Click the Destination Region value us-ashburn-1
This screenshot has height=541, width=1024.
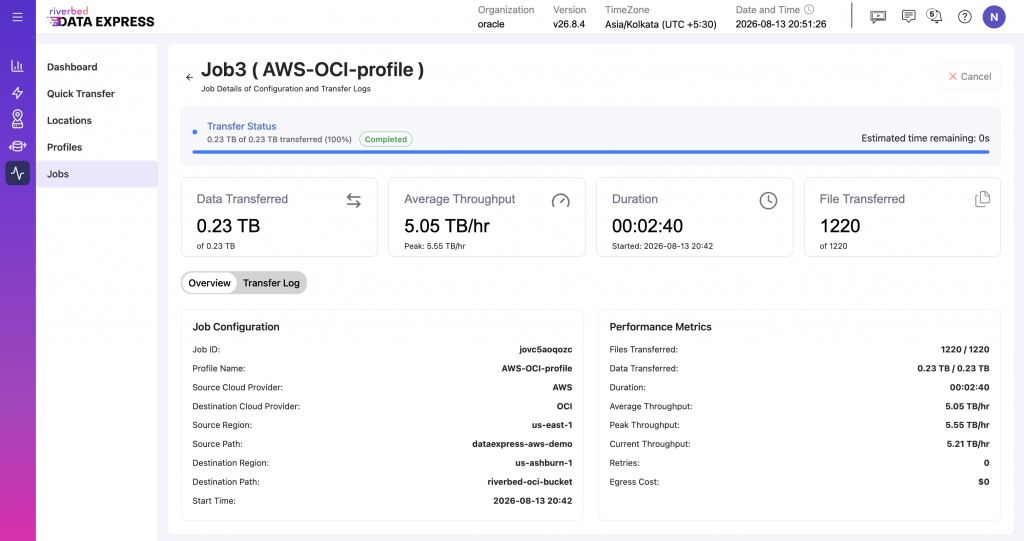pyautogui.click(x=544, y=463)
